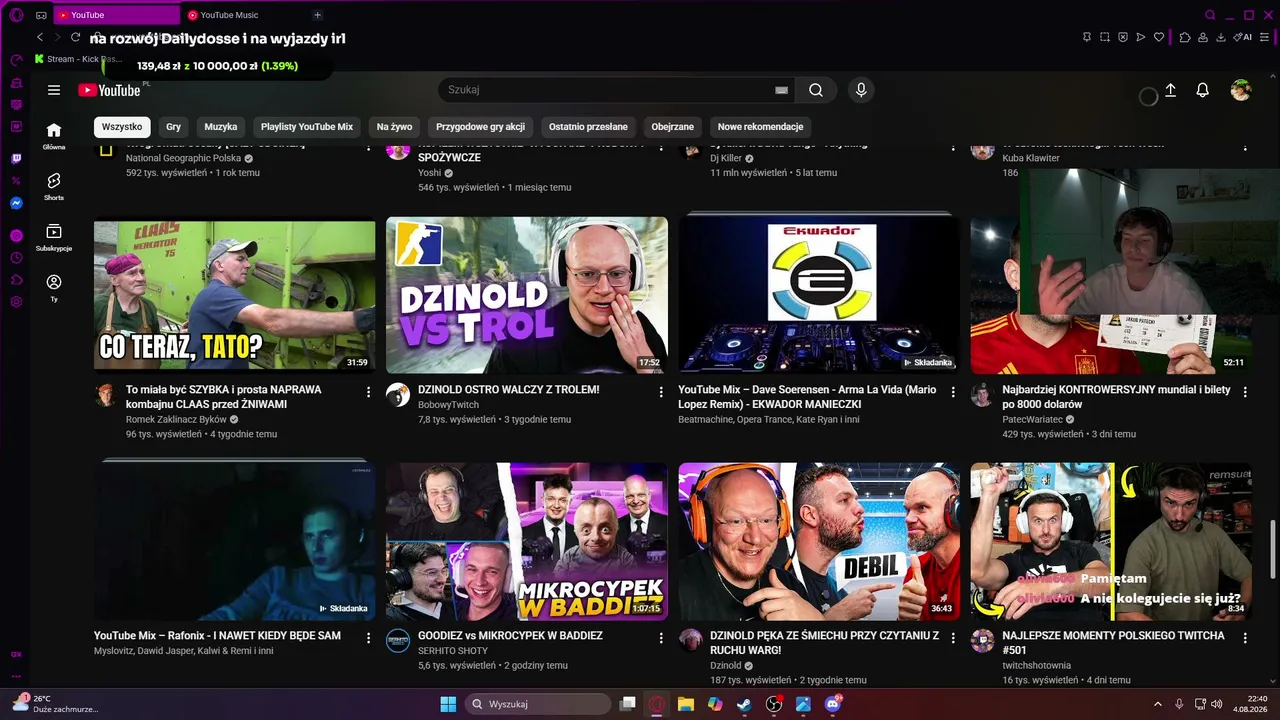Open the Opera GX main menu logo
Viewport: 1280px width, 720px height.
[16, 15]
